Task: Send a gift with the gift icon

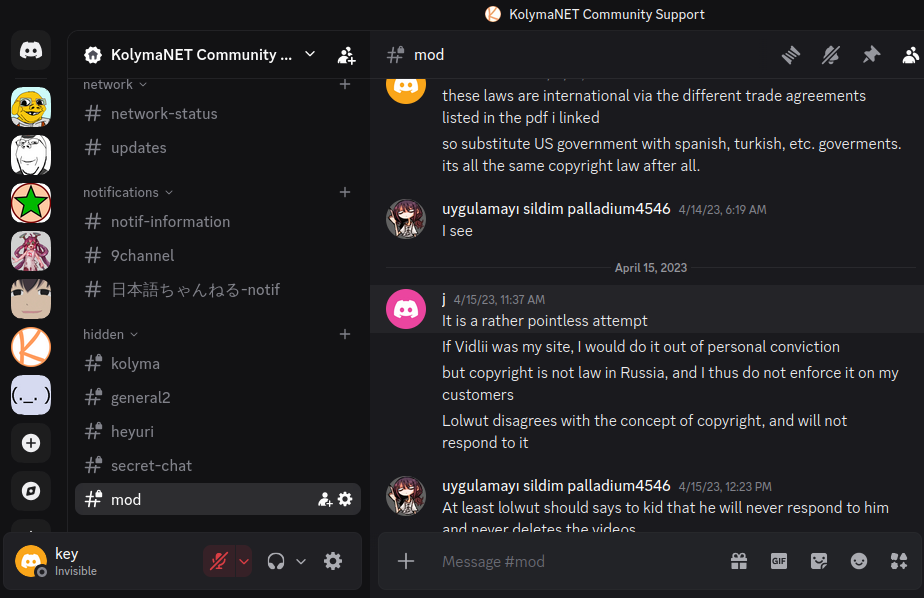Action: pos(739,561)
